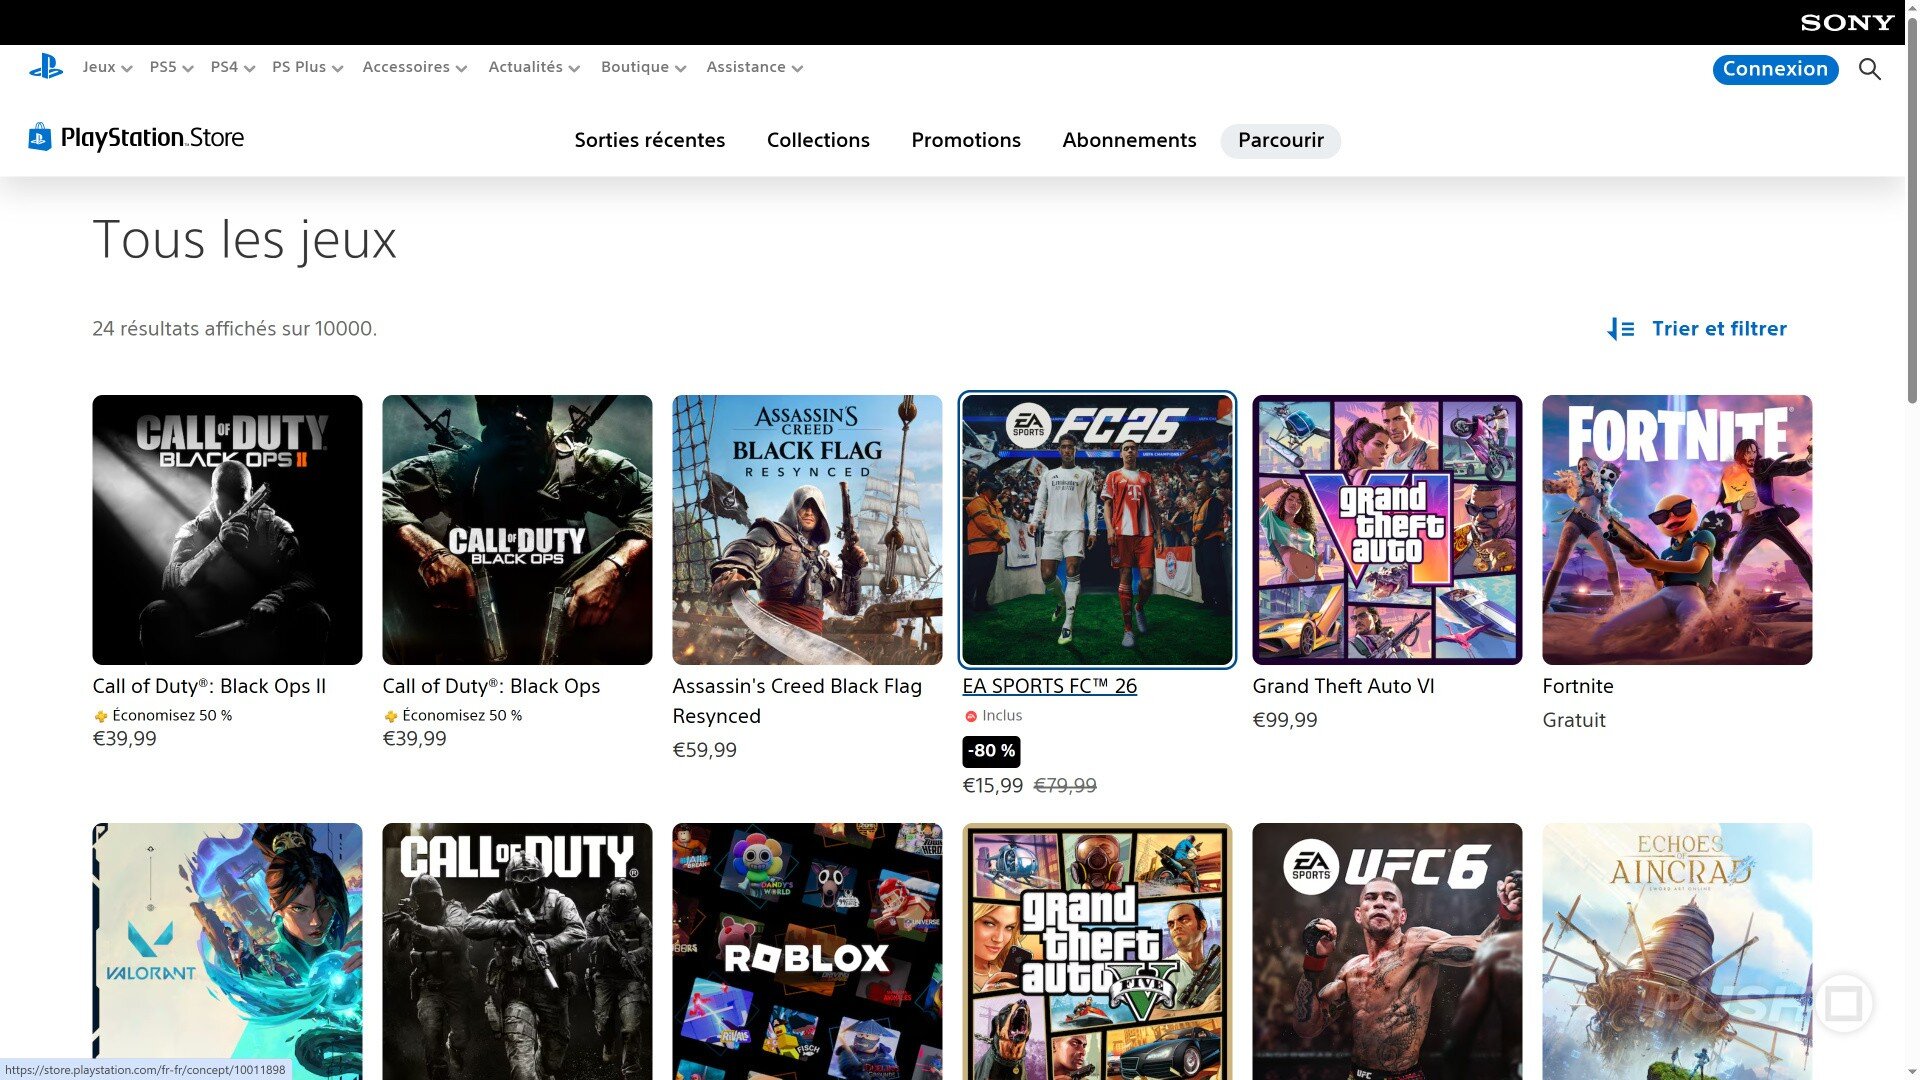Select the Valorant cover art
Viewport: 1920px width, 1080px height.
point(227,951)
